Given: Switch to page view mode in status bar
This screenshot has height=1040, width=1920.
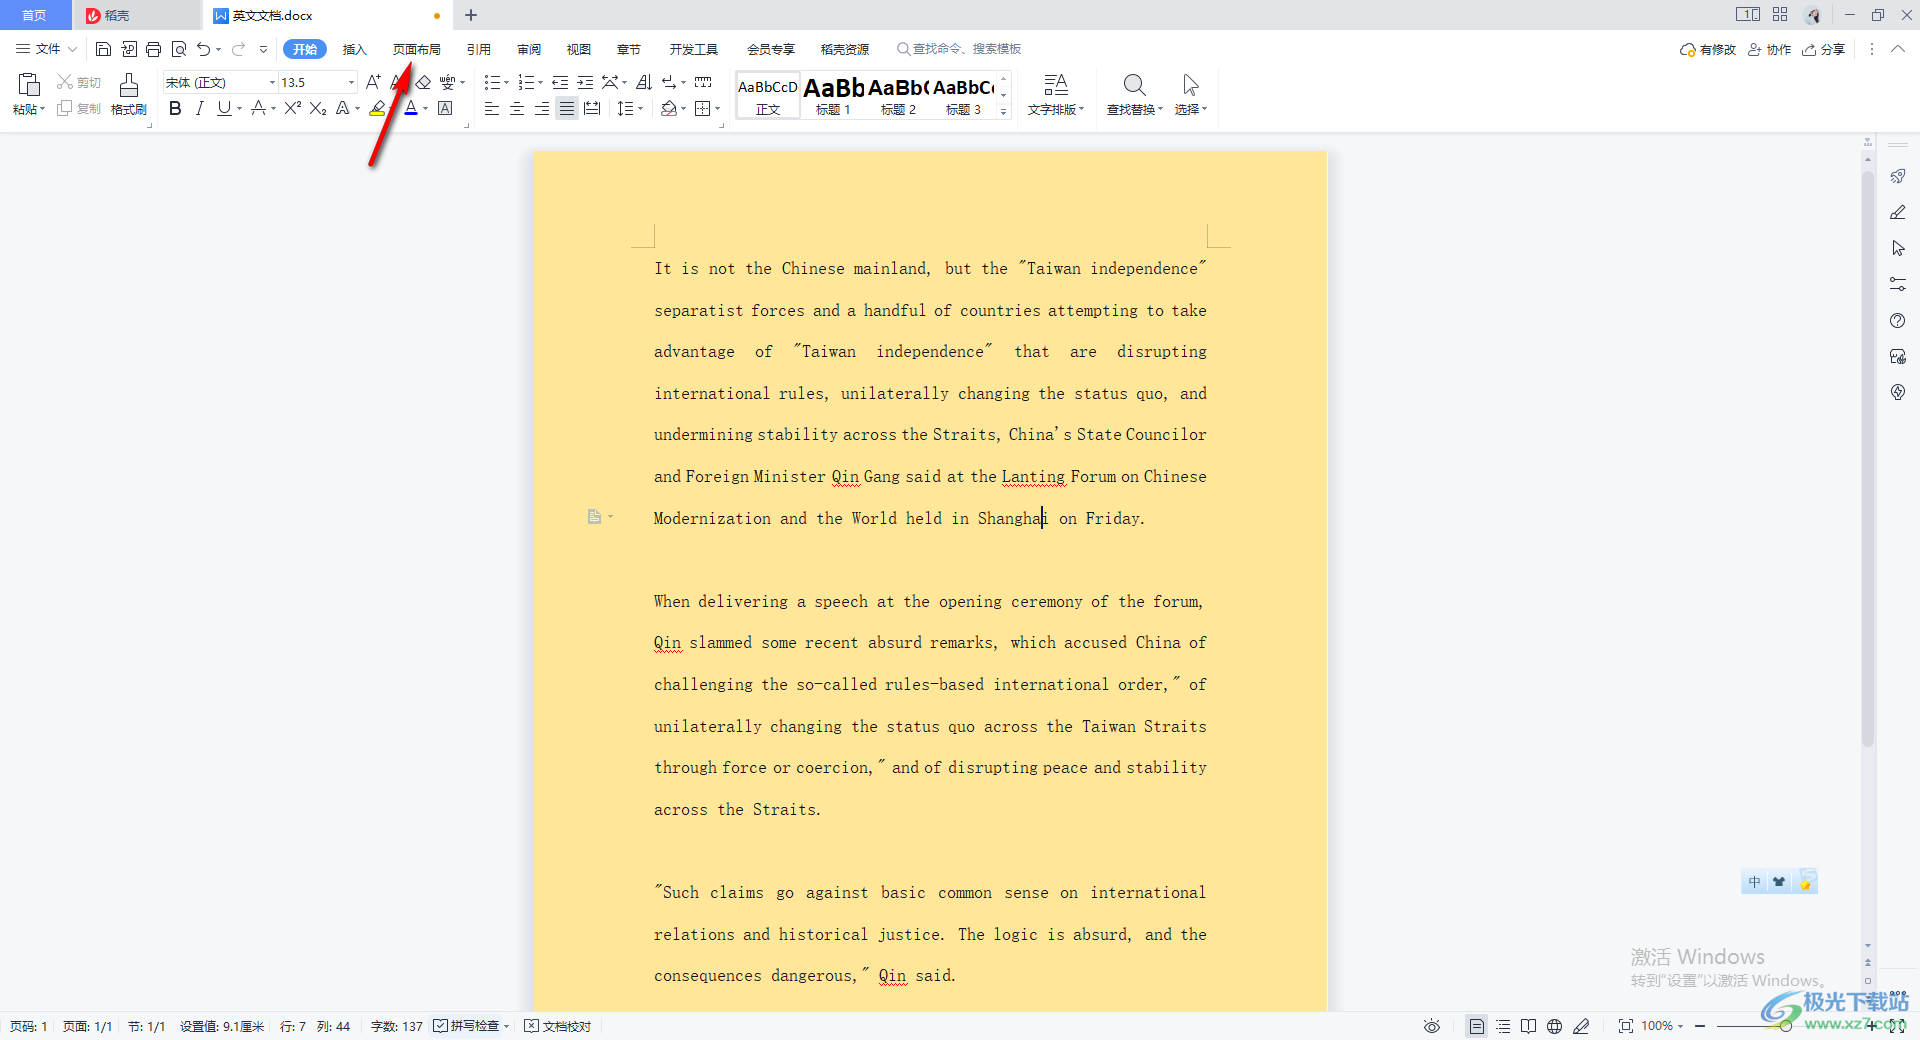Looking at the screenshot, I should 1476,1026.
